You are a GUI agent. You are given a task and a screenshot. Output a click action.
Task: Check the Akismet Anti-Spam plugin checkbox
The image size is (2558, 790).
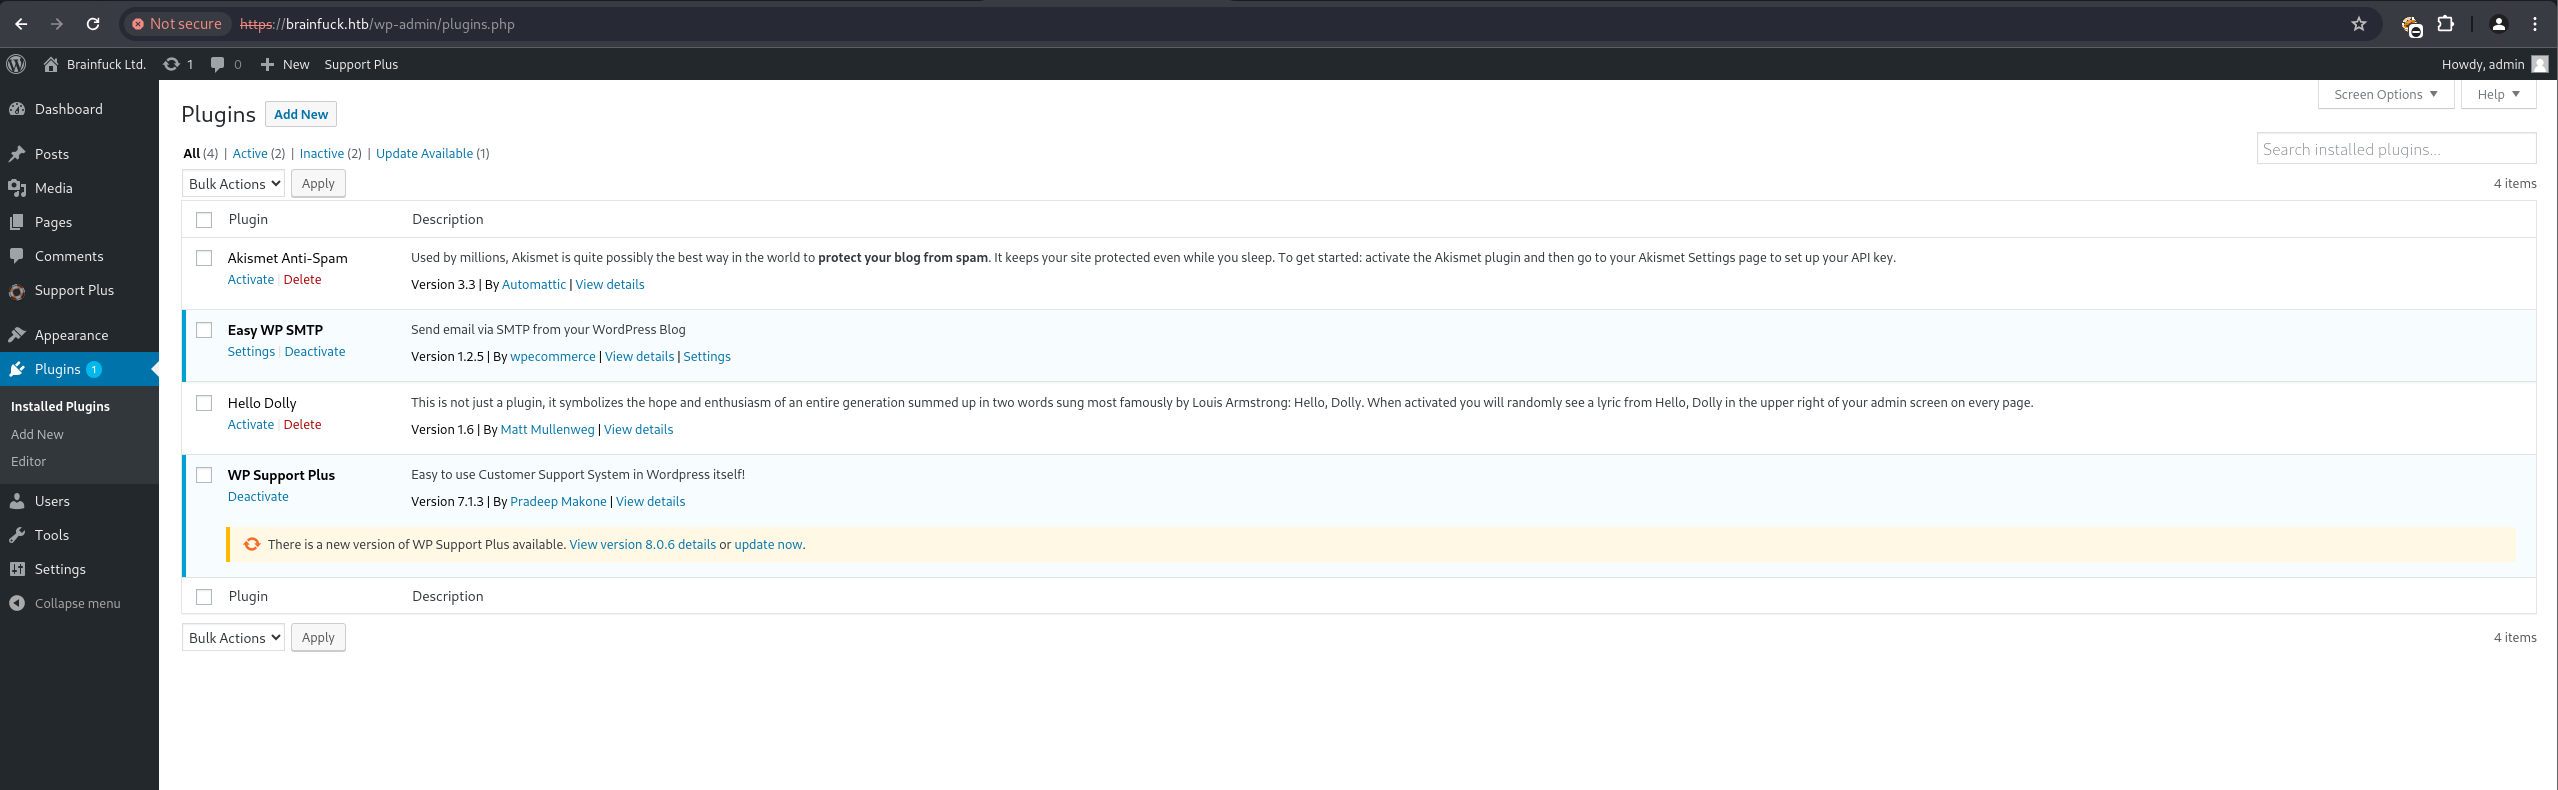click(x=204, y=258)
